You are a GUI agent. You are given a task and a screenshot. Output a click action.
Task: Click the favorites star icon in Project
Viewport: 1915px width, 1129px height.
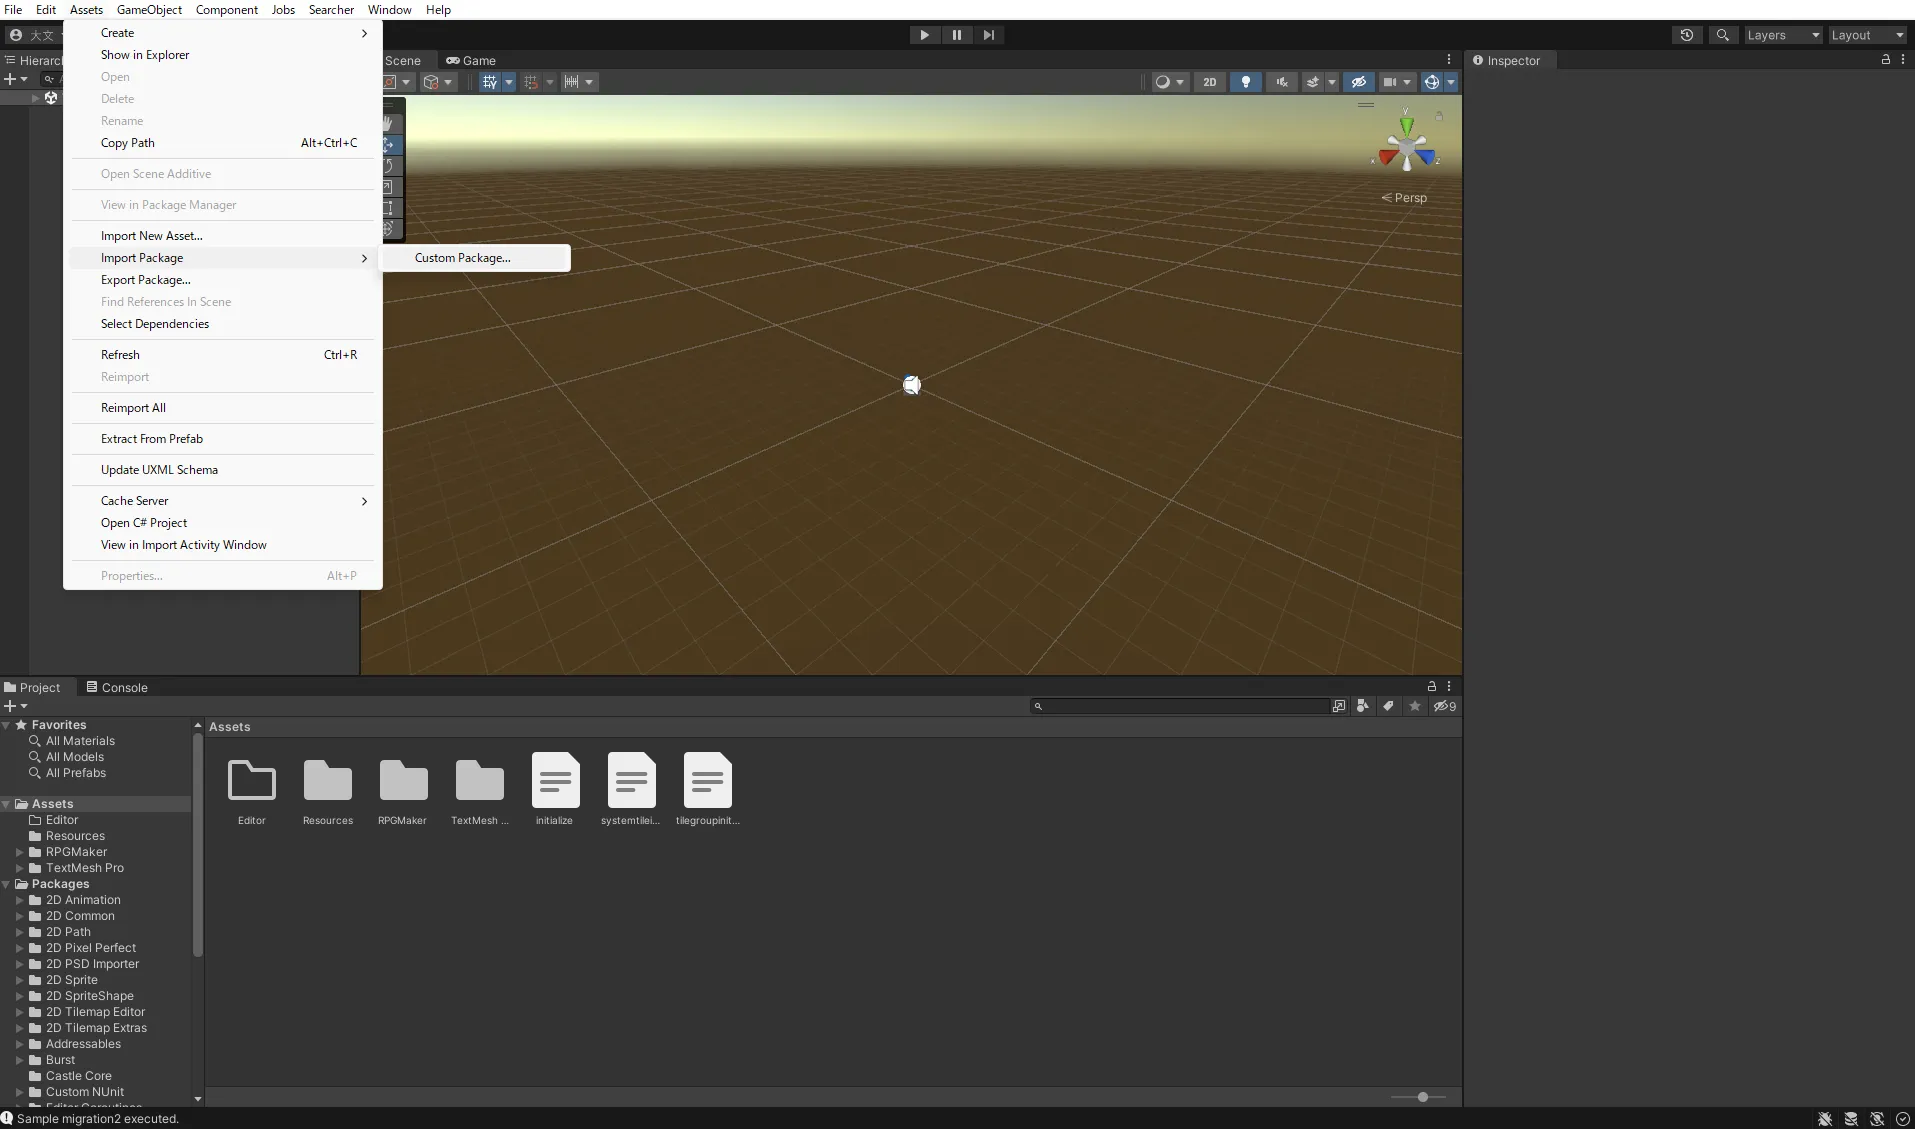tap(1415, 706)
